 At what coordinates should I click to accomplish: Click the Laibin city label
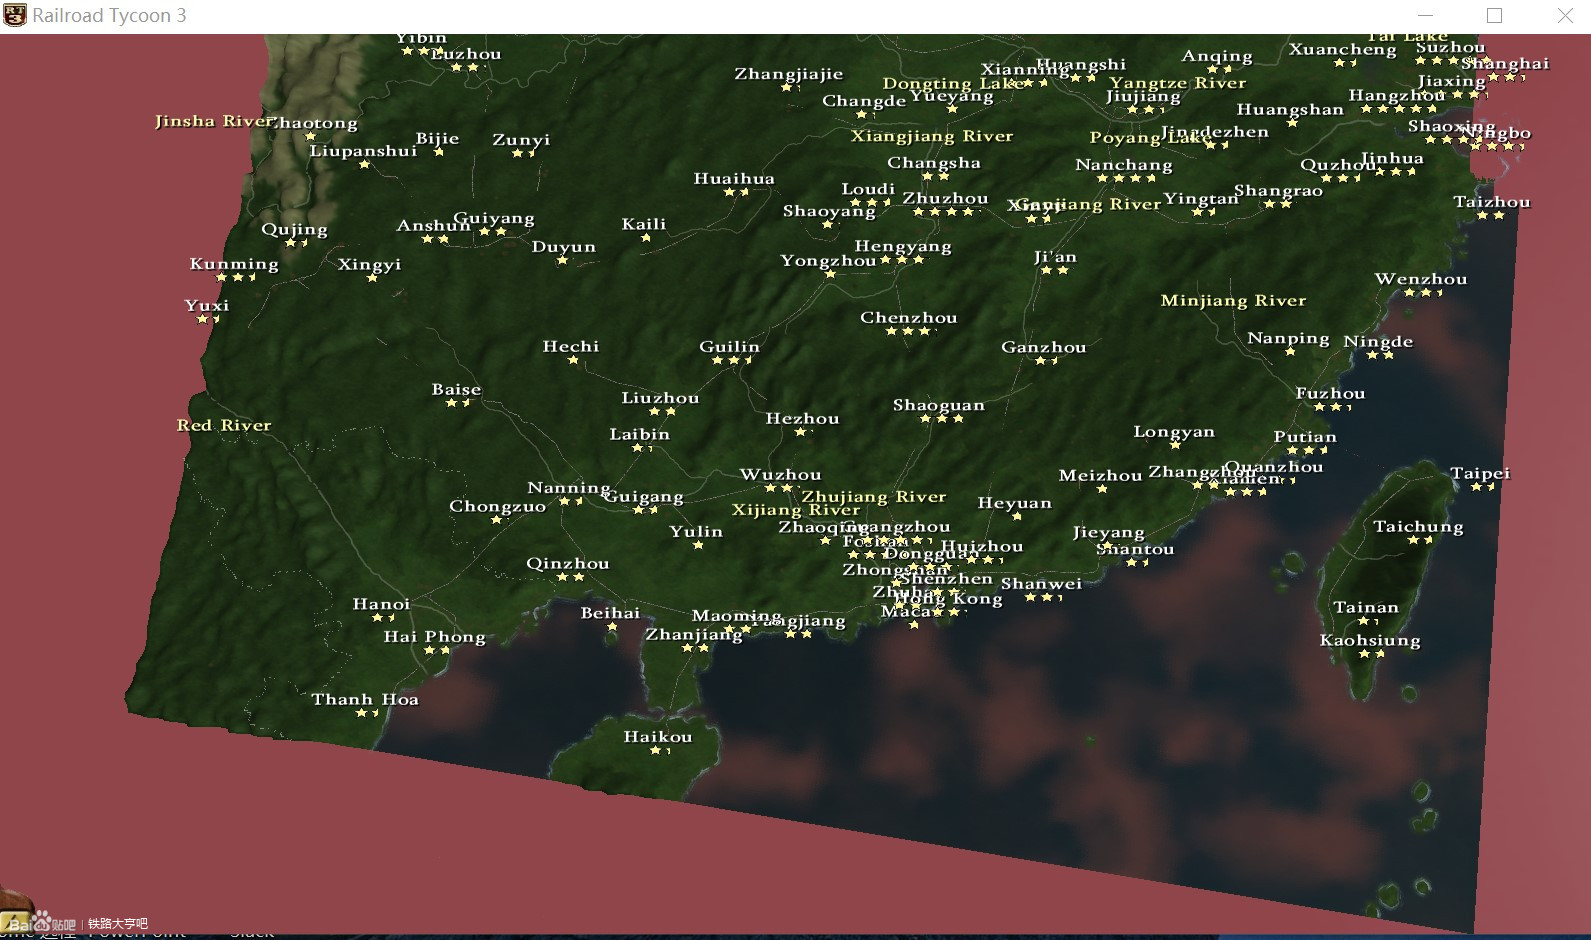(639, 434)
